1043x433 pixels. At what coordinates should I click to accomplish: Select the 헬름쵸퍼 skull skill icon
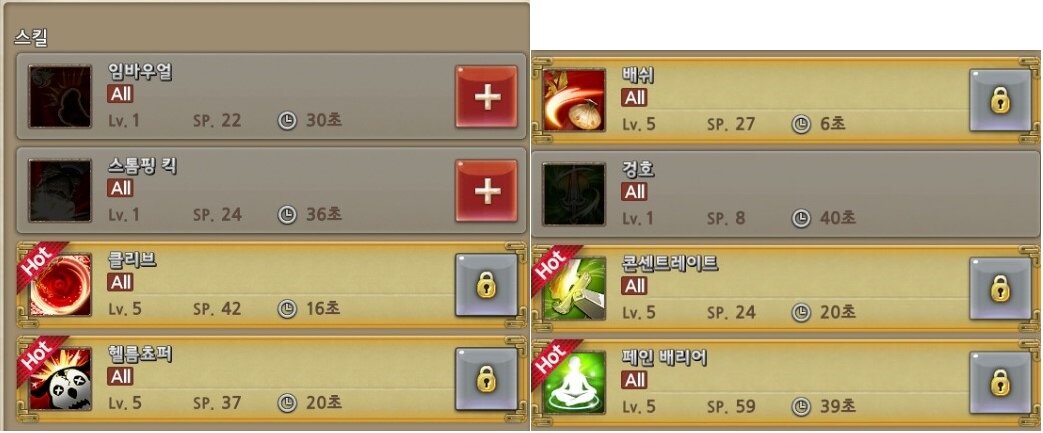tap(60, 378)
